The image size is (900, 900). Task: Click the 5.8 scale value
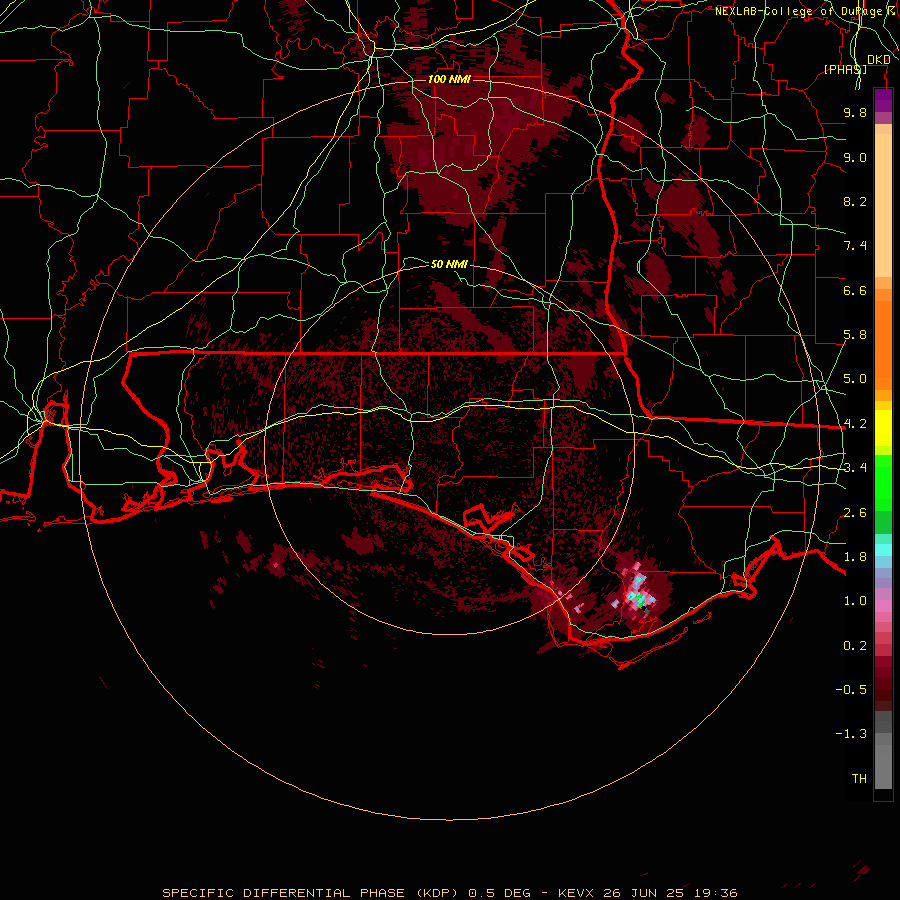click(855, 335)
